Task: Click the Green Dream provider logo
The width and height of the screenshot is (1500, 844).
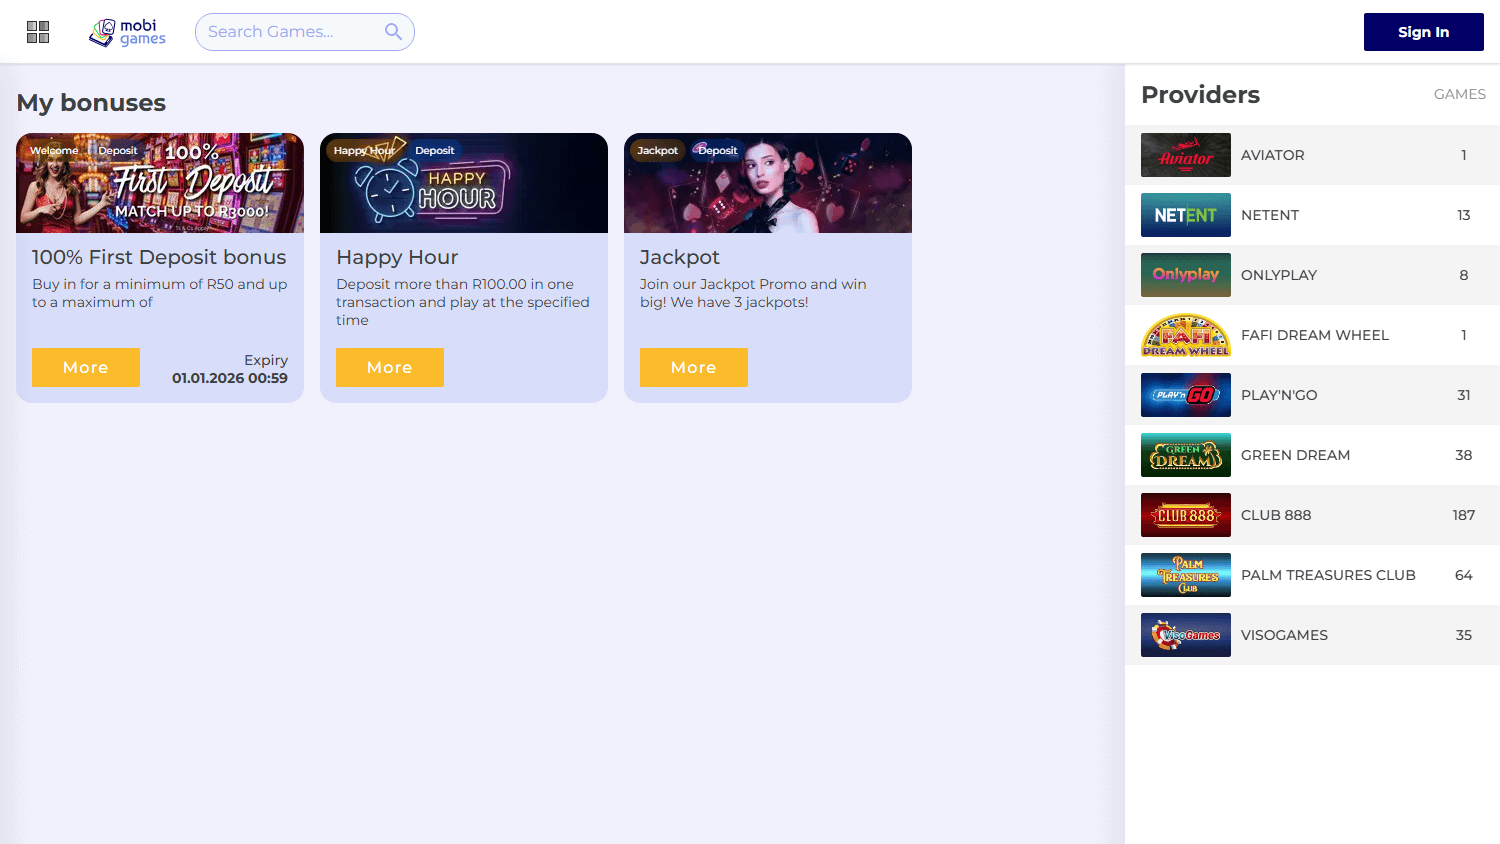Action: pos(1186,455)
